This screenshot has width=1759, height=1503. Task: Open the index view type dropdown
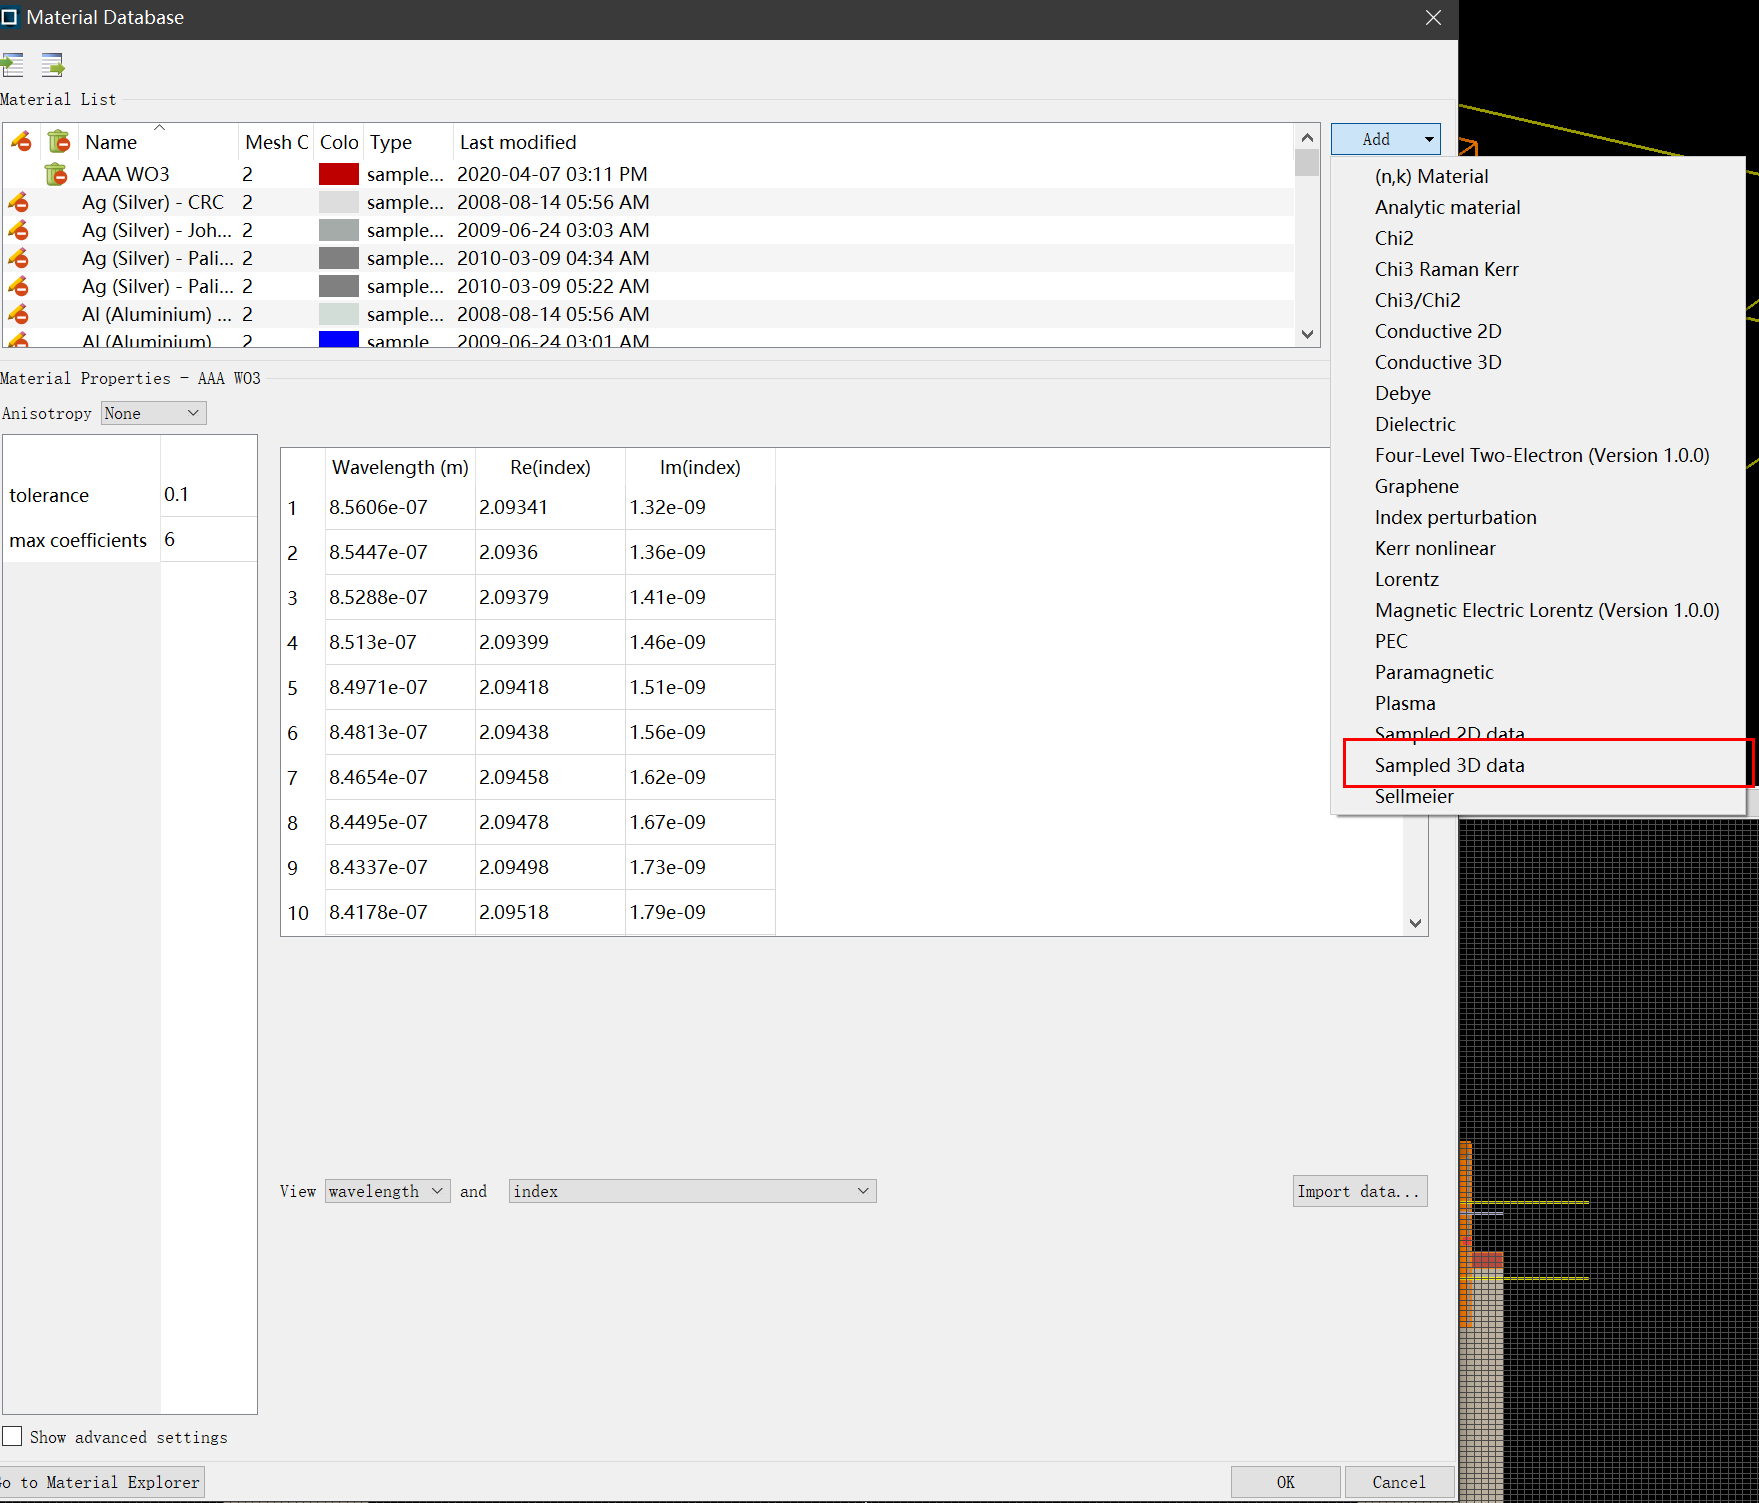(x=691, y=1191)
